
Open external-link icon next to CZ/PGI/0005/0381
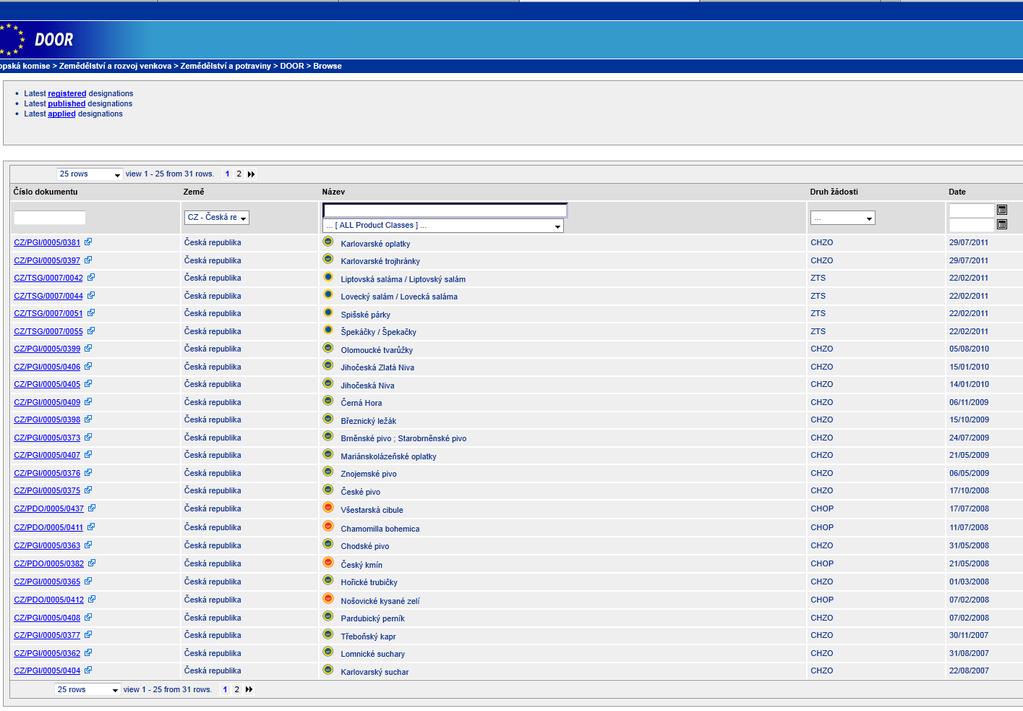click(x=88, y=242)
